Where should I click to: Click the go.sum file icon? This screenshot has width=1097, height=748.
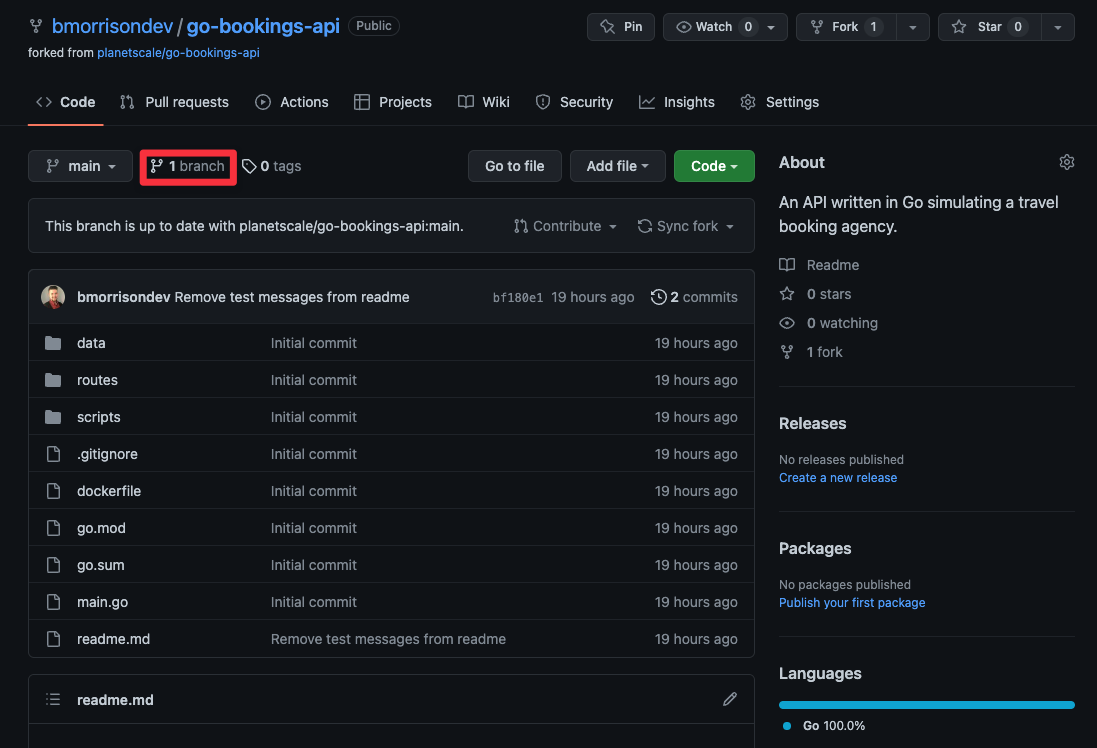[x=53, y=565]
